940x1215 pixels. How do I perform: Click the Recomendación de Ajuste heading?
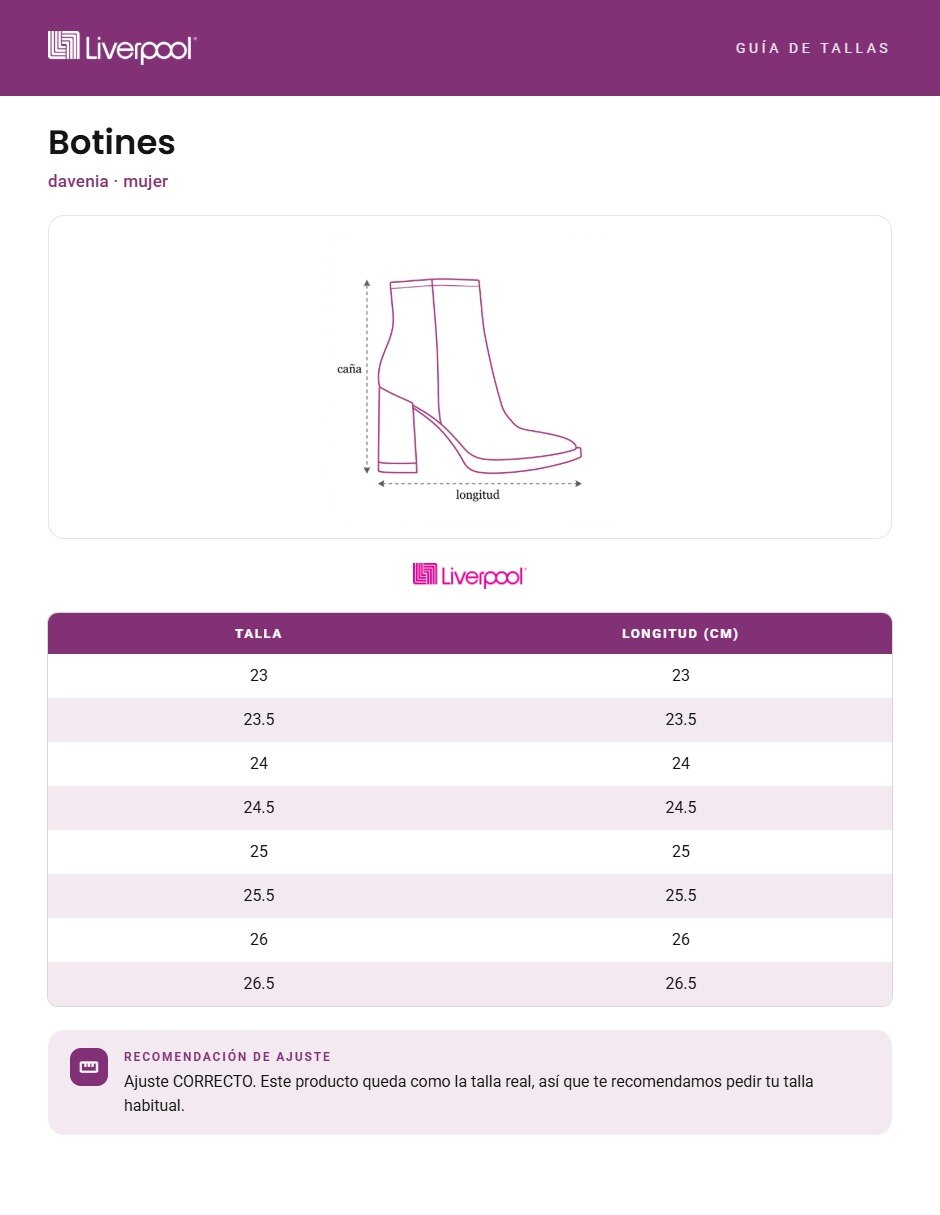pos(227,1057)
